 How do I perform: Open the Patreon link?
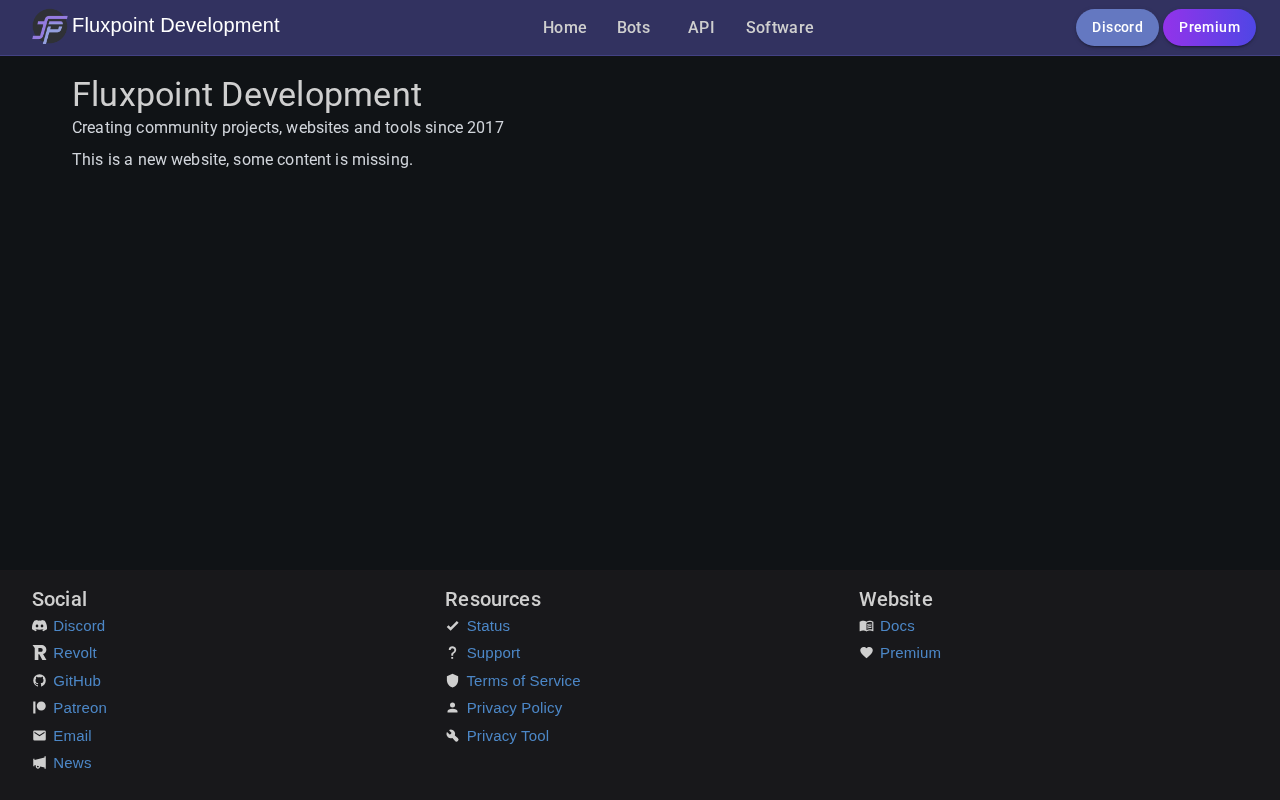coord(80,708)
